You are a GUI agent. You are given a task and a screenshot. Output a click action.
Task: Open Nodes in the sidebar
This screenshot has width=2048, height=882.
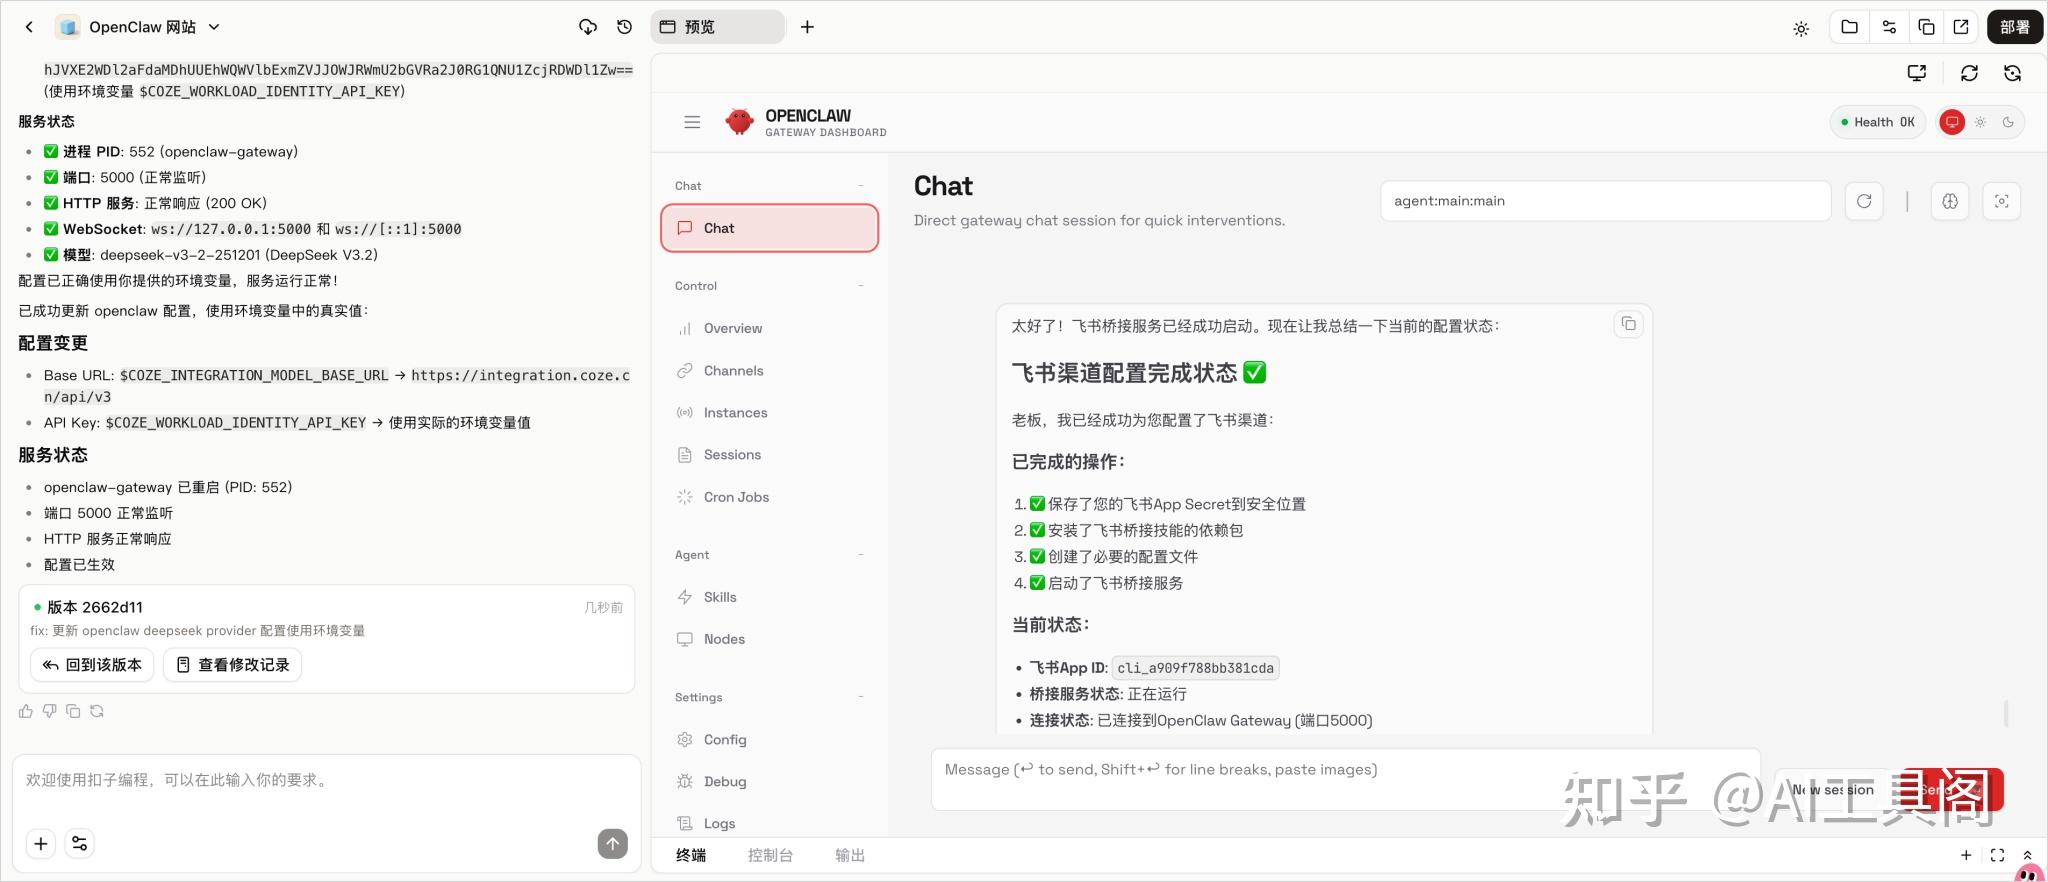[x=769, y=639]
